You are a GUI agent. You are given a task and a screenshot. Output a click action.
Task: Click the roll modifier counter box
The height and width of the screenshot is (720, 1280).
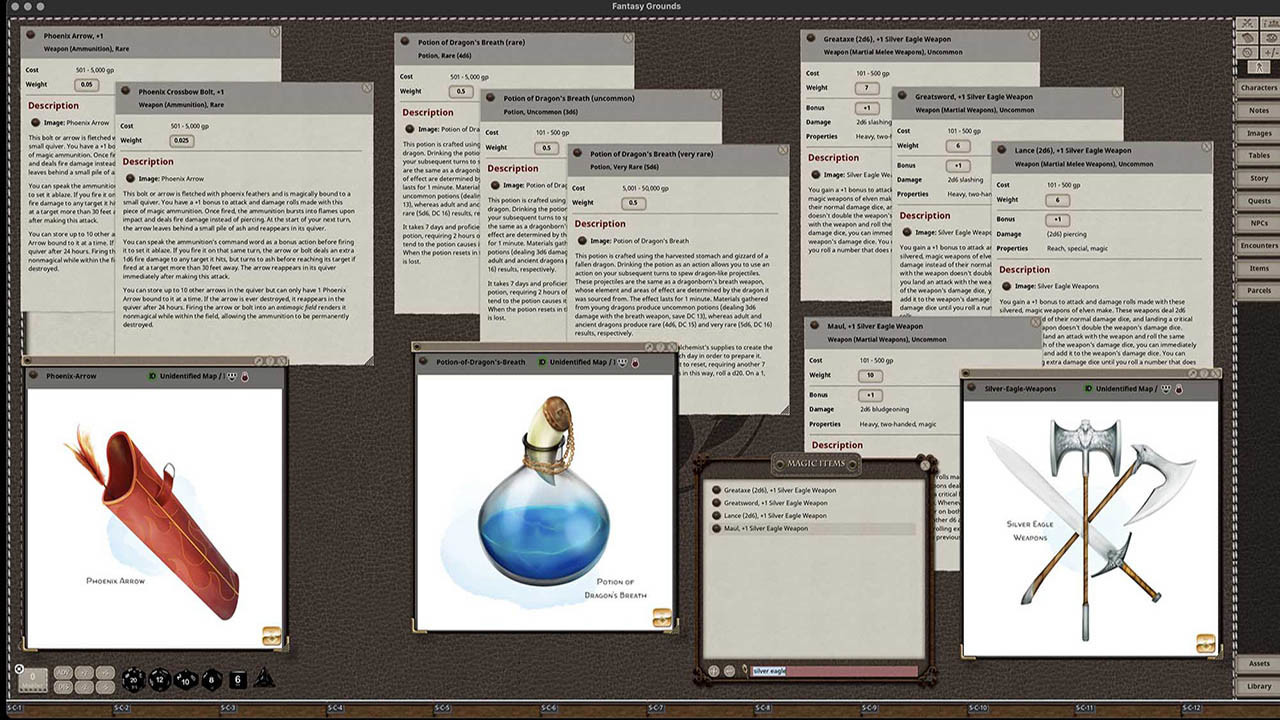tap(33, 679)
